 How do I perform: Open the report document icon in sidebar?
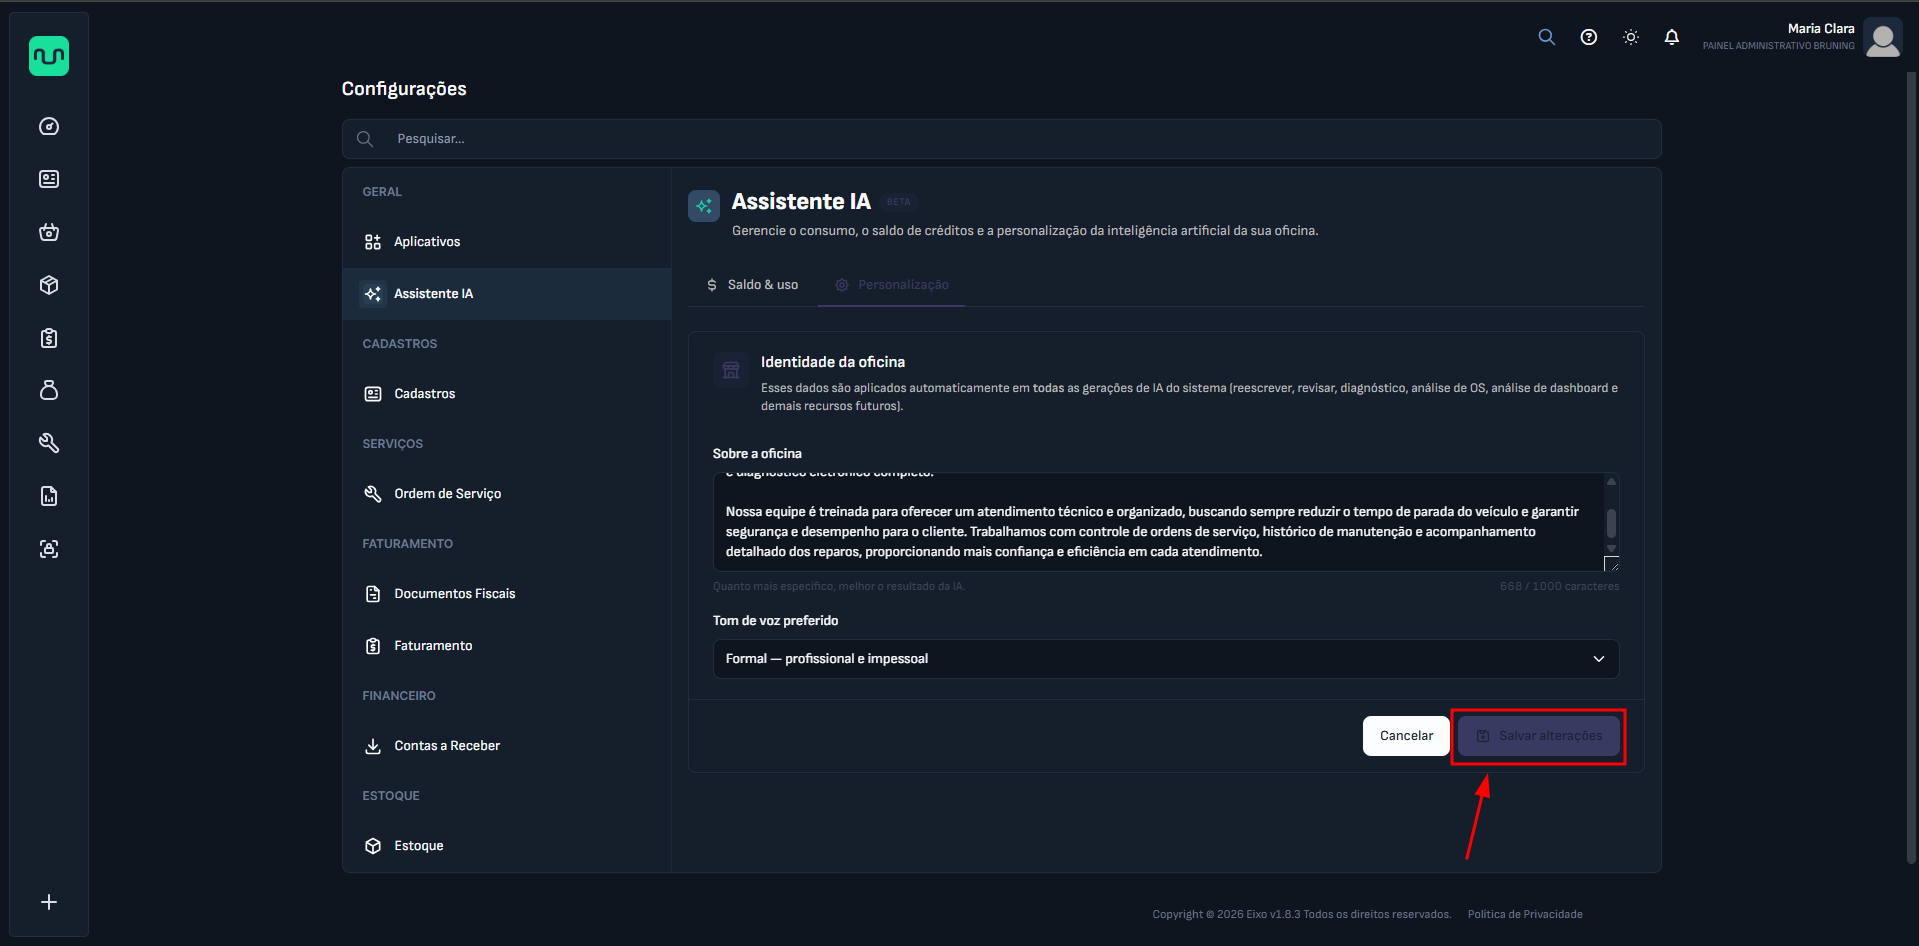click(49, 496)
